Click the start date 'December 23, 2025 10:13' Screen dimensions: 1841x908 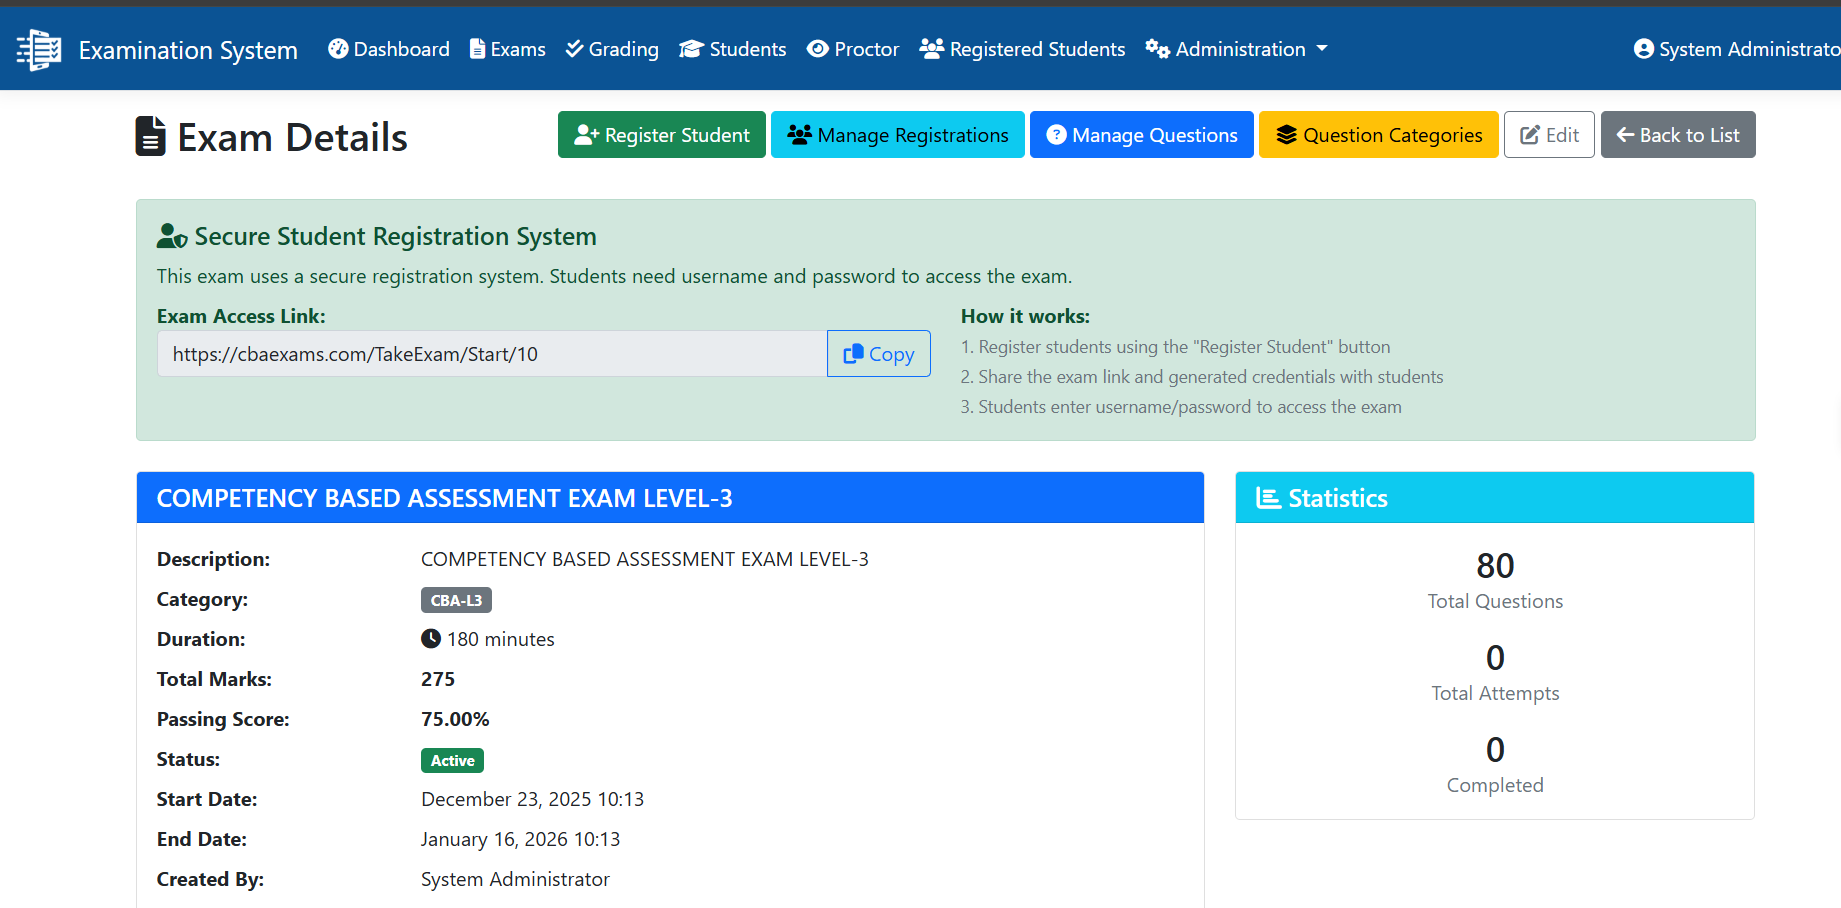pos(533,799)
